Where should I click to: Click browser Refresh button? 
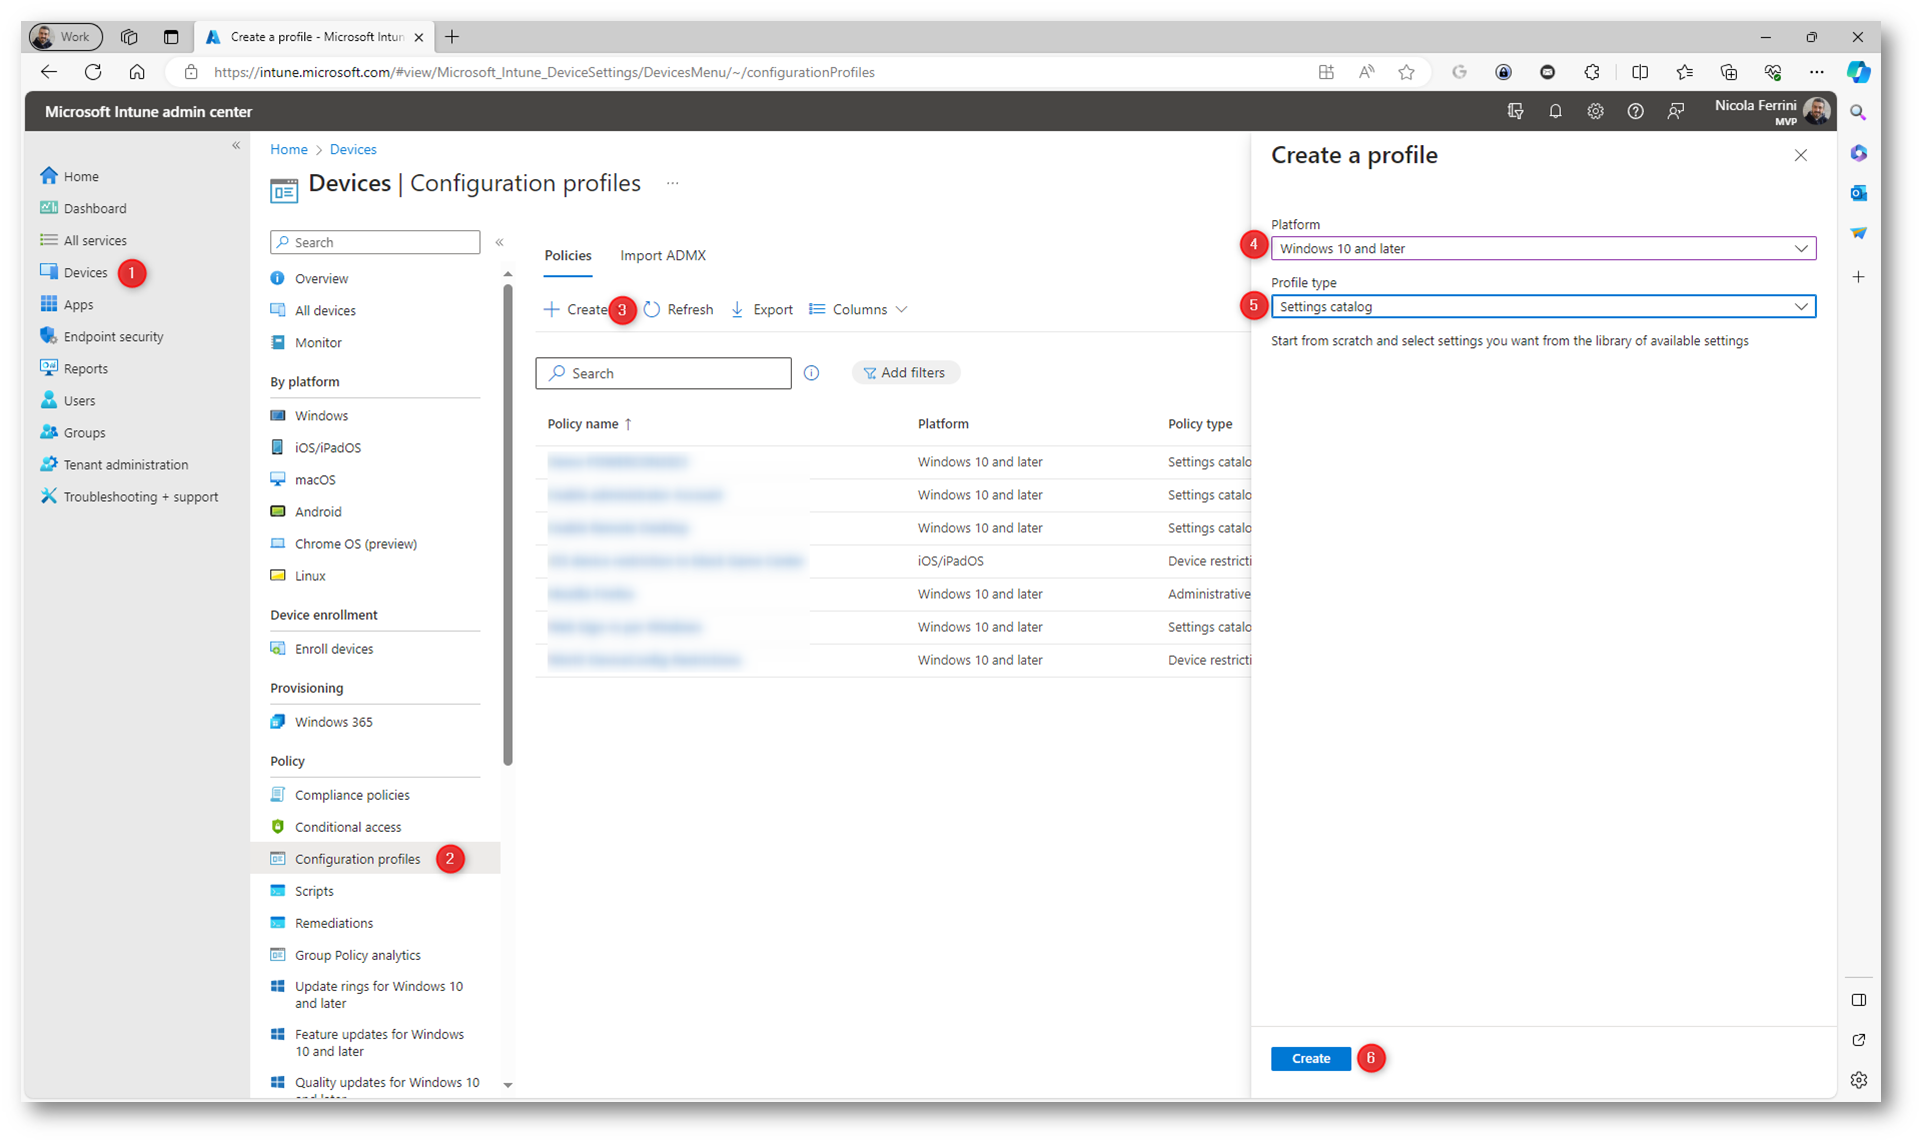tap(93, 72)
